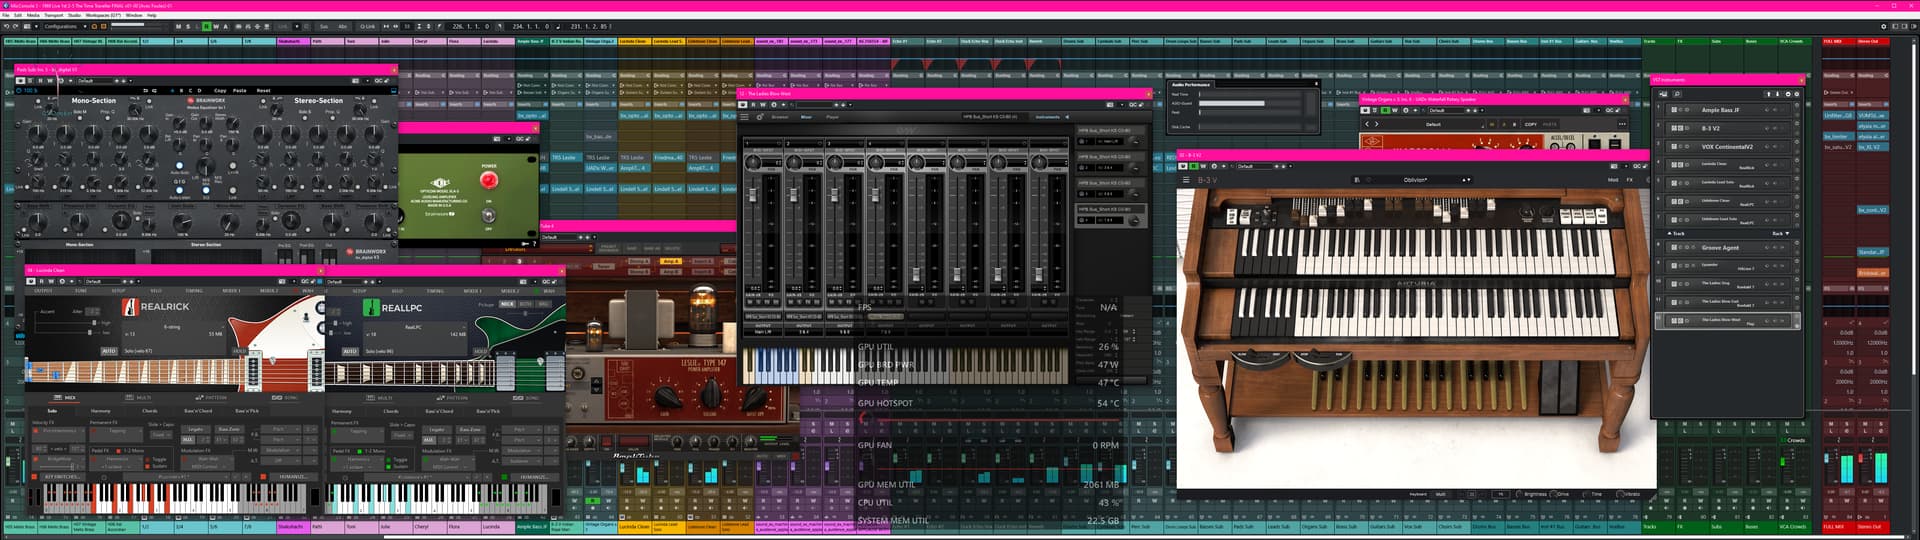Check the Toggle option in RealRick Pedal FX
The height and width of the screenshot is (540, 1920).
(148, 459)
